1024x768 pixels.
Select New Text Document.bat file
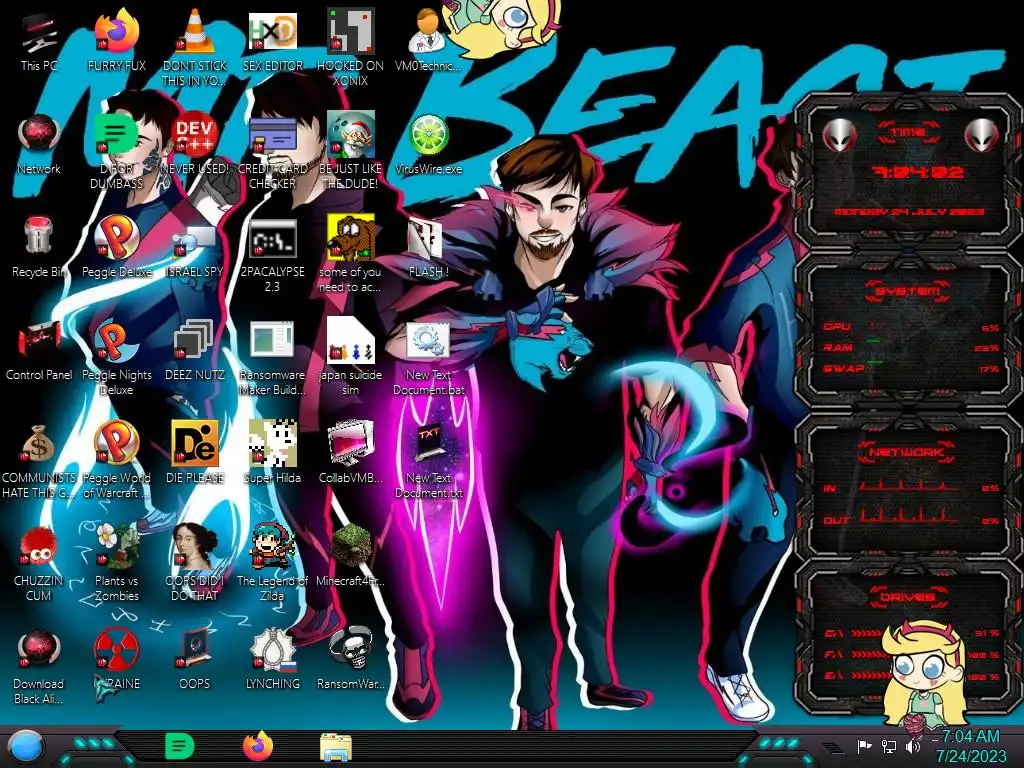coord(428,357)
